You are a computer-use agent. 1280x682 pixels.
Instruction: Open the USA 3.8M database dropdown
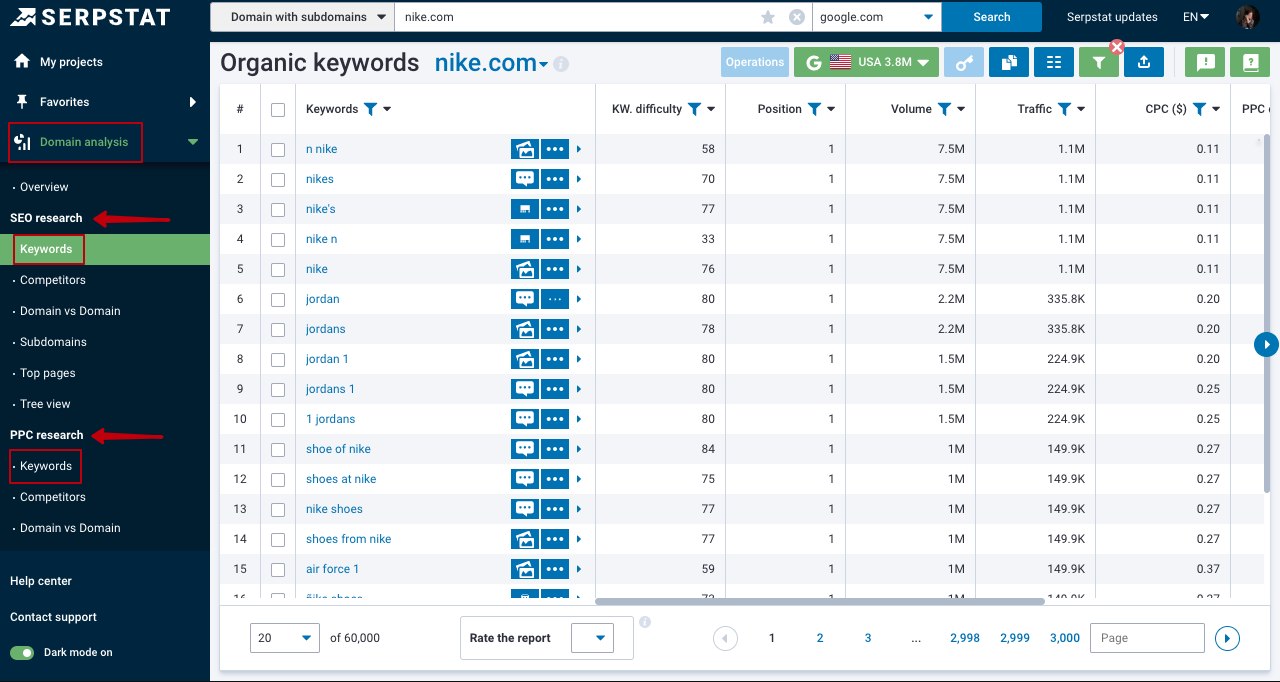[866, 62]
